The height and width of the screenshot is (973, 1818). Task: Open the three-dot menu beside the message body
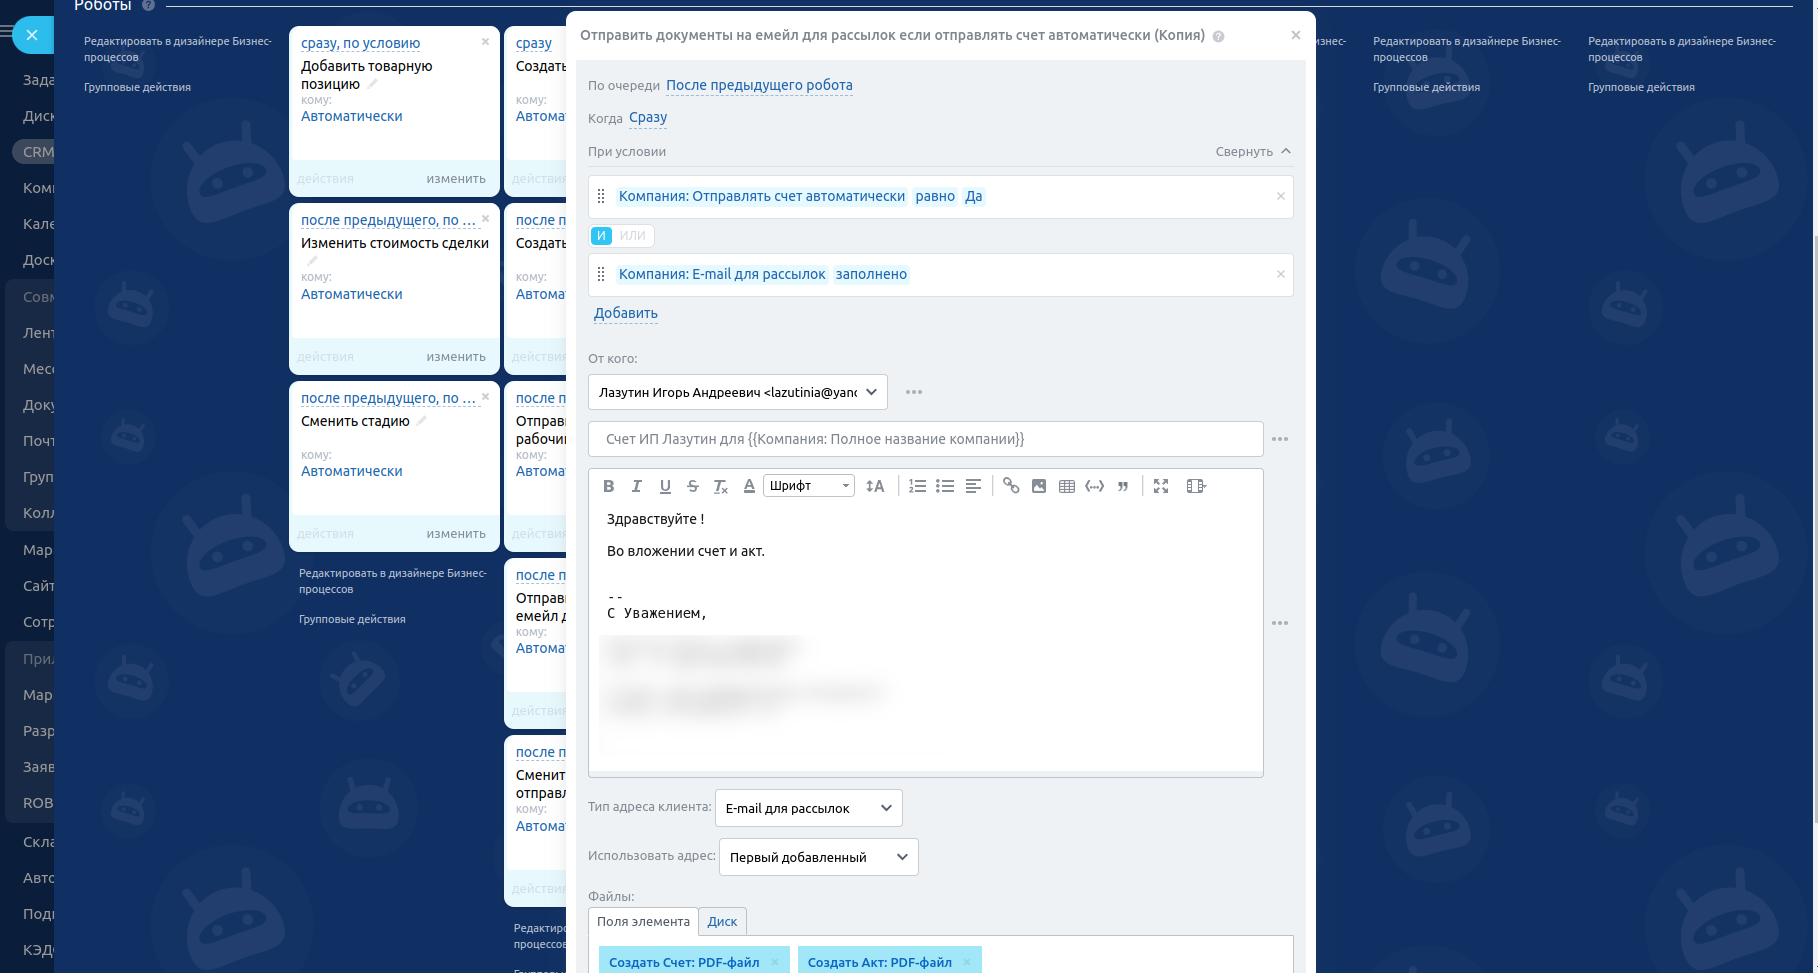point(1280,623)
